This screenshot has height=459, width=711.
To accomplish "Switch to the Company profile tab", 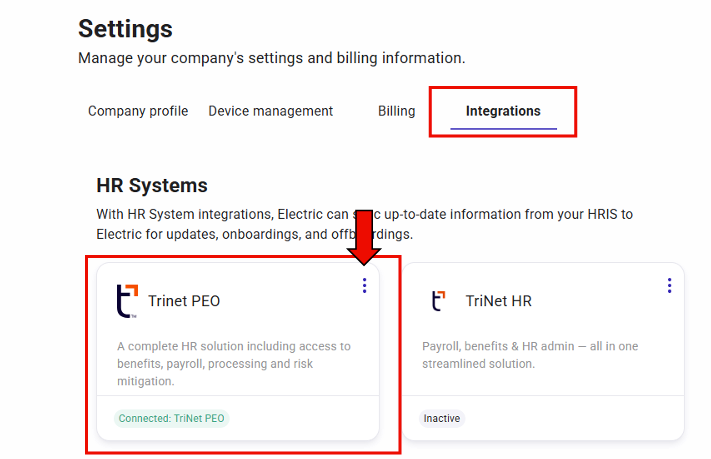I will pyautogui.click(x=138, y=111).
